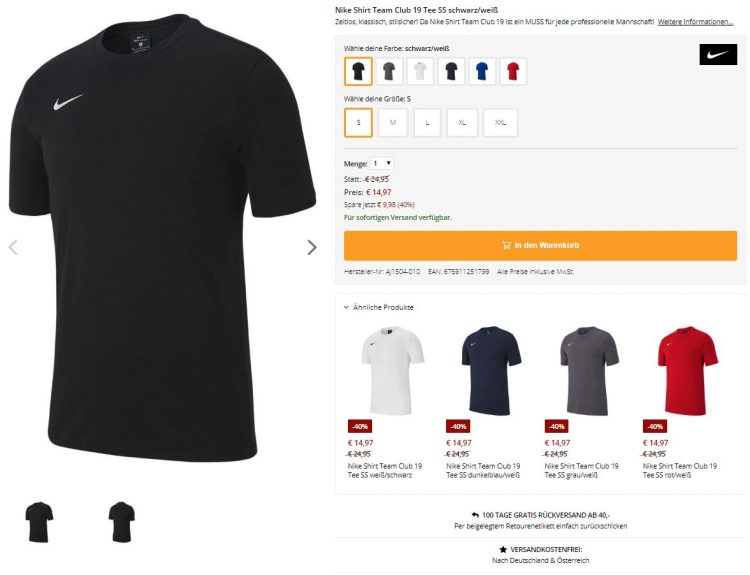This screenshot has height=575, width=750.
Task: Click the star icon next to Versandkostenfrei
Action: point(503,550)
